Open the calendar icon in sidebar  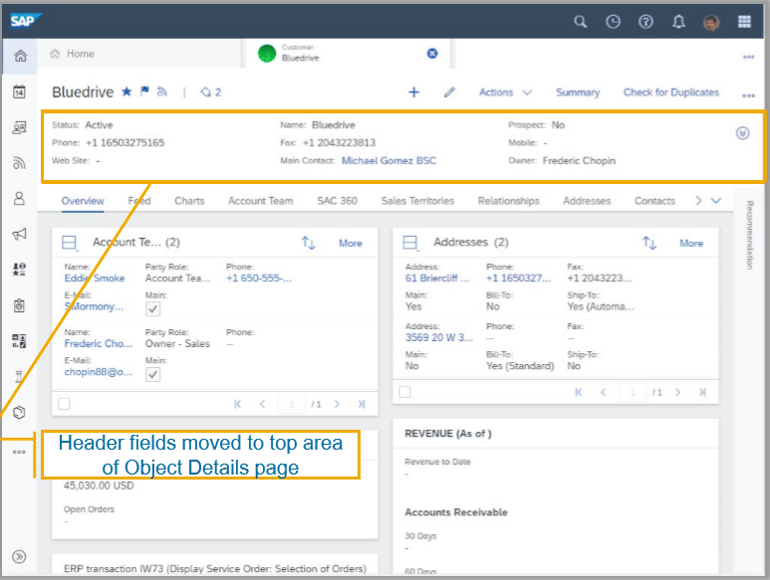[19, 92]
